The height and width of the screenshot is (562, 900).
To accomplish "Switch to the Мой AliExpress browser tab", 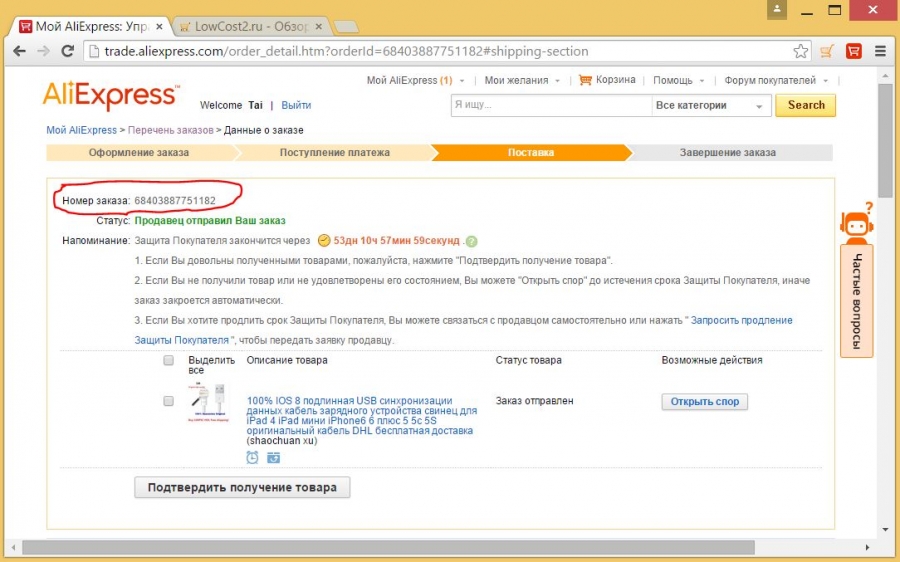I will tap(92, 26).
